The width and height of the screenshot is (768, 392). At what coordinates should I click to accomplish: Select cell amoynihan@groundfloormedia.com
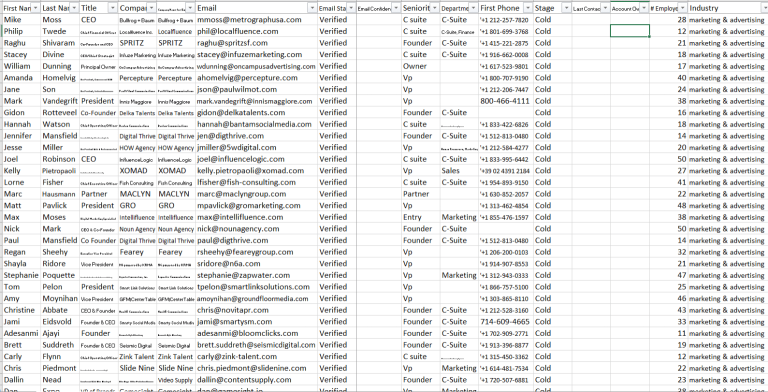point(257,298)
